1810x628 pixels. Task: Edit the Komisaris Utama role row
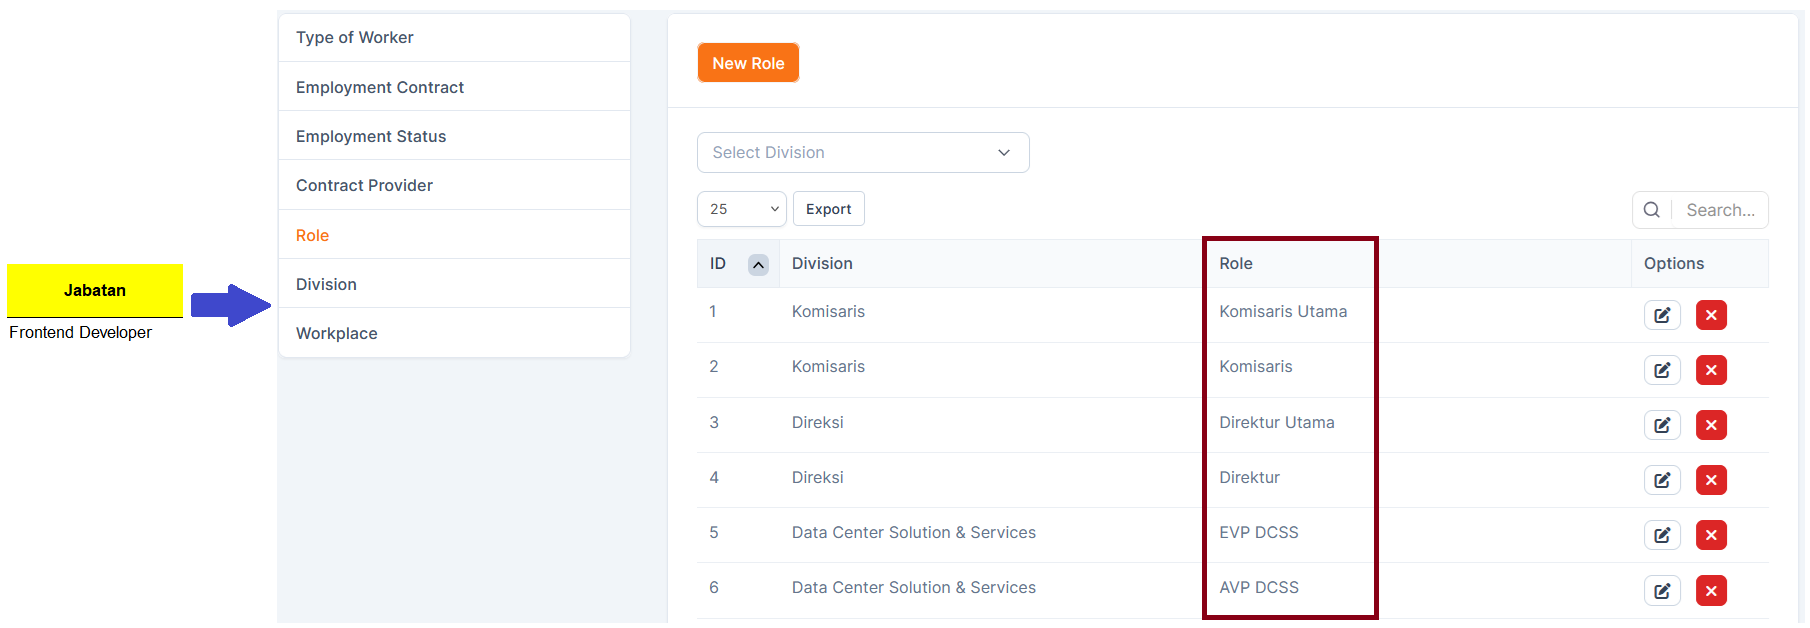tap(1661, 315)
